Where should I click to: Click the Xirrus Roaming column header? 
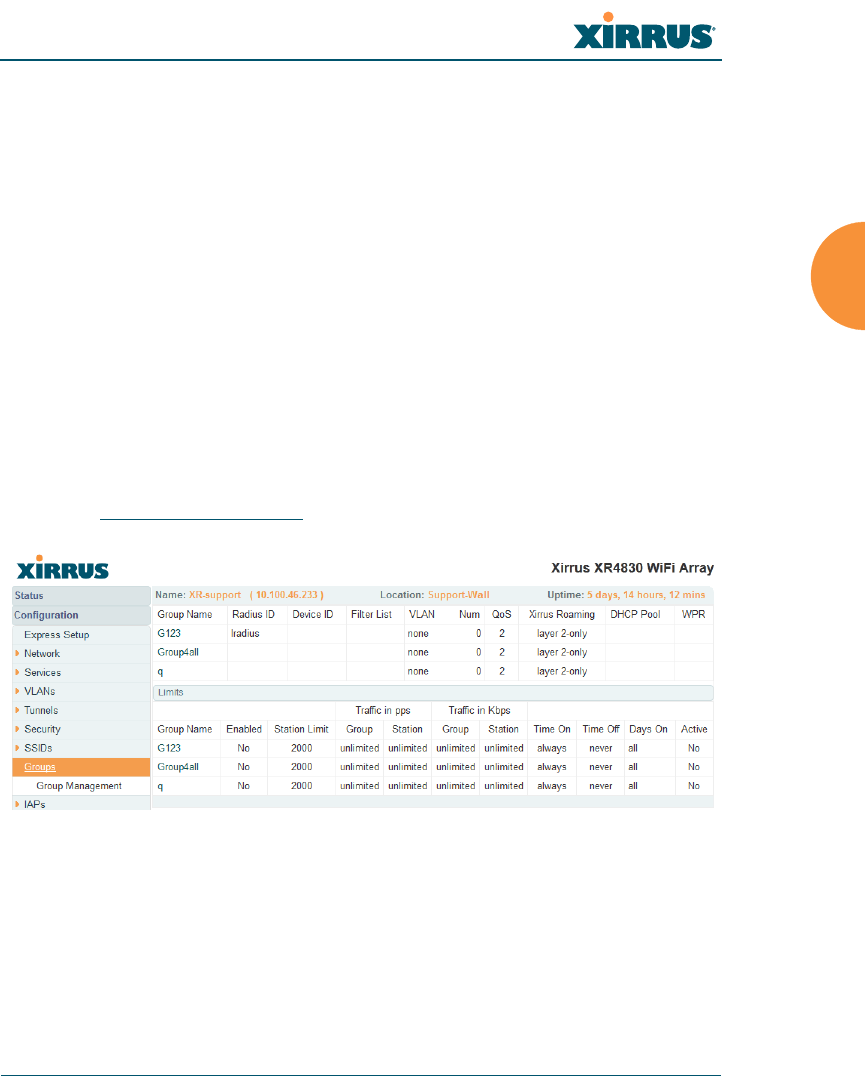click(x=562, y=614)
